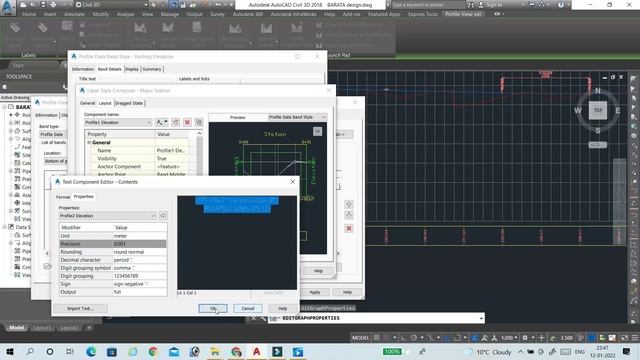Open the Display tab in Profile Data Band Style
This screenshot has height=360, width=640.
[x=132, y=69]
